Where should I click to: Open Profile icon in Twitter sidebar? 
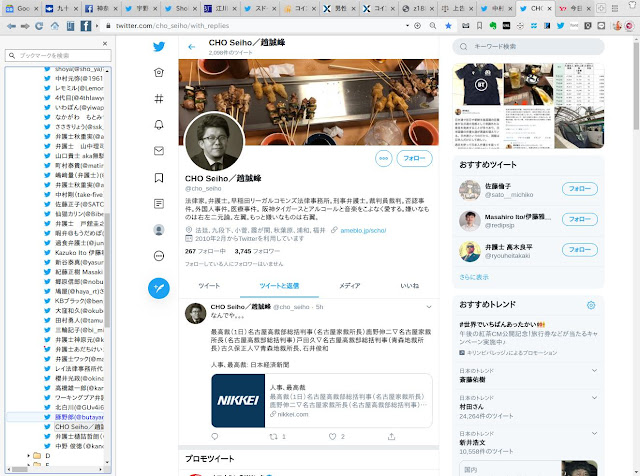click(x=159, y=230)
